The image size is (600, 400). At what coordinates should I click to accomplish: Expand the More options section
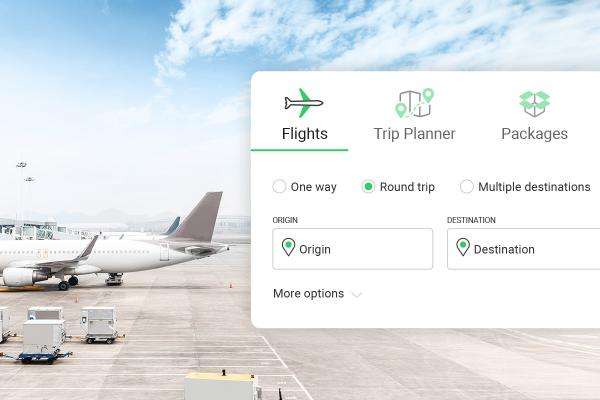[x=317, y=294]
